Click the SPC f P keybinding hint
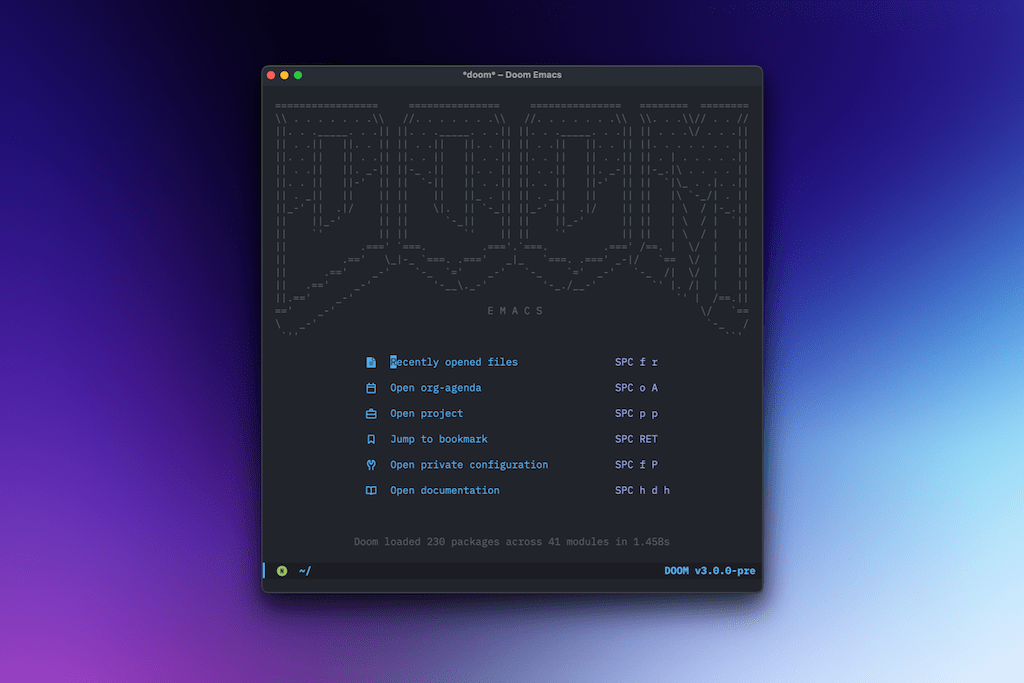The width and height of the screenshot is (1024, 683). (636, 465)
